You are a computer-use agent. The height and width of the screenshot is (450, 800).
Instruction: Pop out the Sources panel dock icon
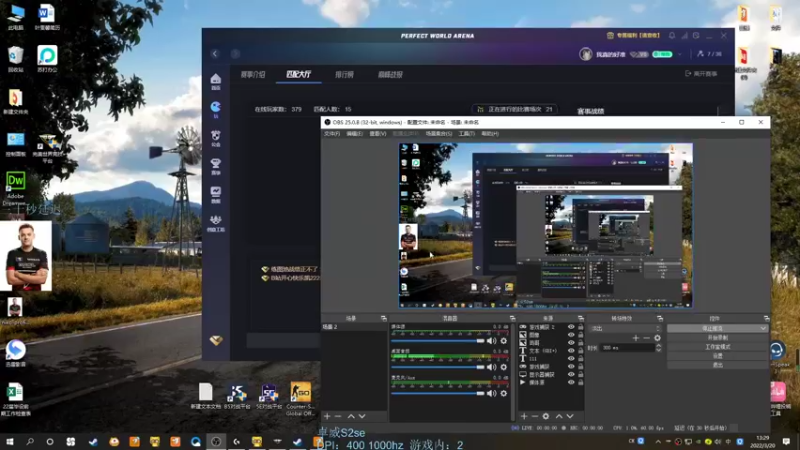pos(580,318)
